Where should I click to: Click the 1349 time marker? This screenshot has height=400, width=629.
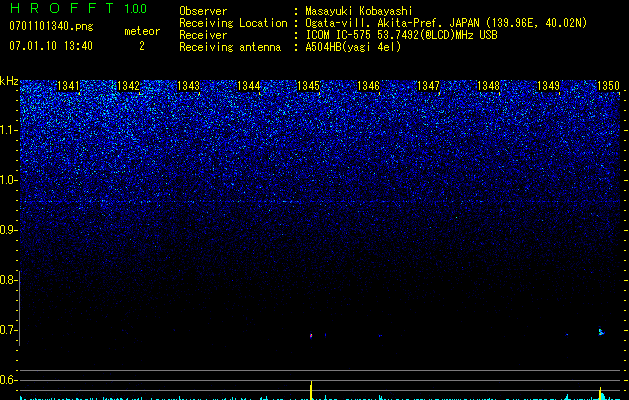pos(548,86)
